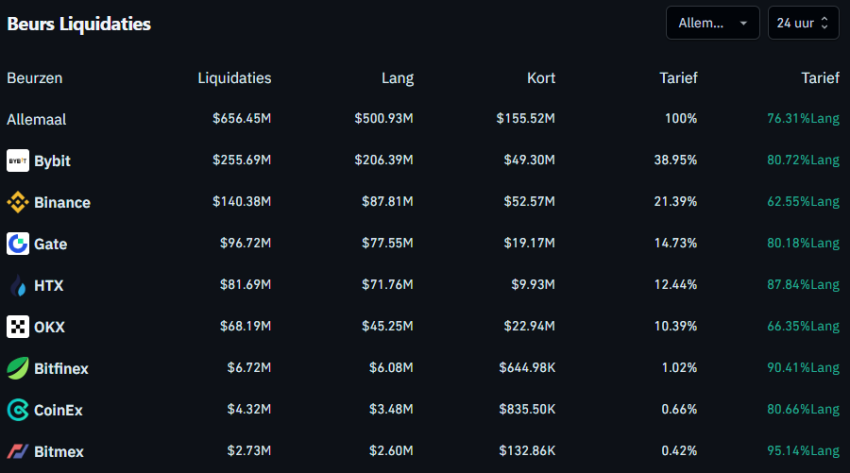Open the Binance exchange name link
The height and width of the screenshot is (473, 850).
[62, 203]
